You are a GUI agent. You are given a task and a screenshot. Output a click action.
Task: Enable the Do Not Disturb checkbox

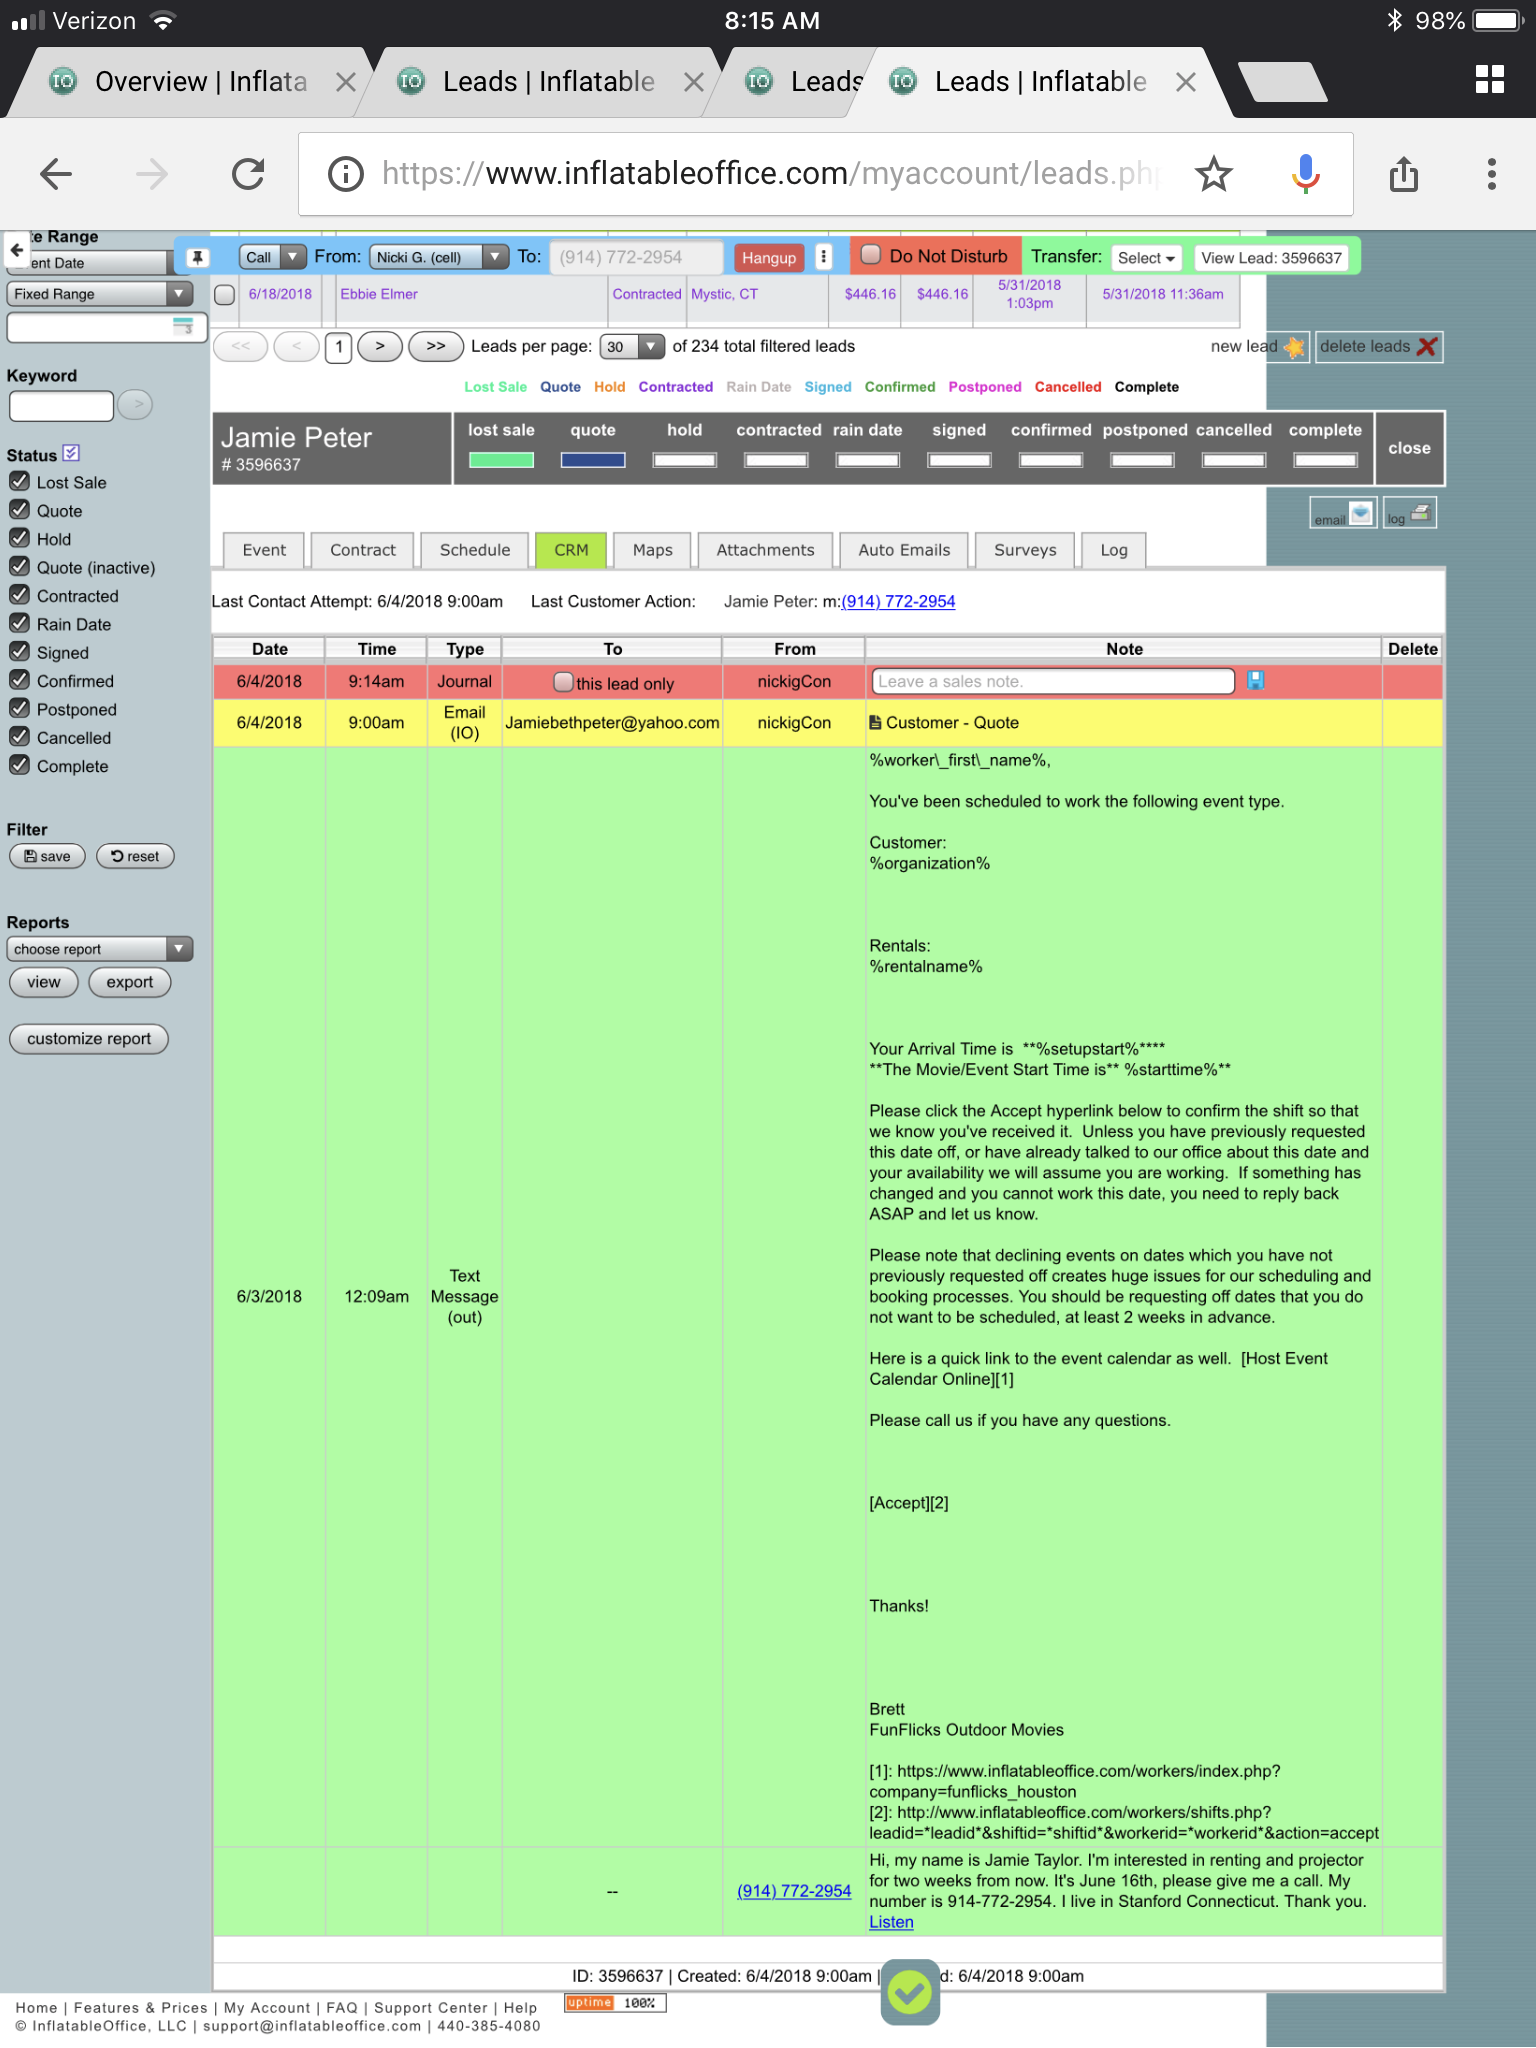[871, 256]
